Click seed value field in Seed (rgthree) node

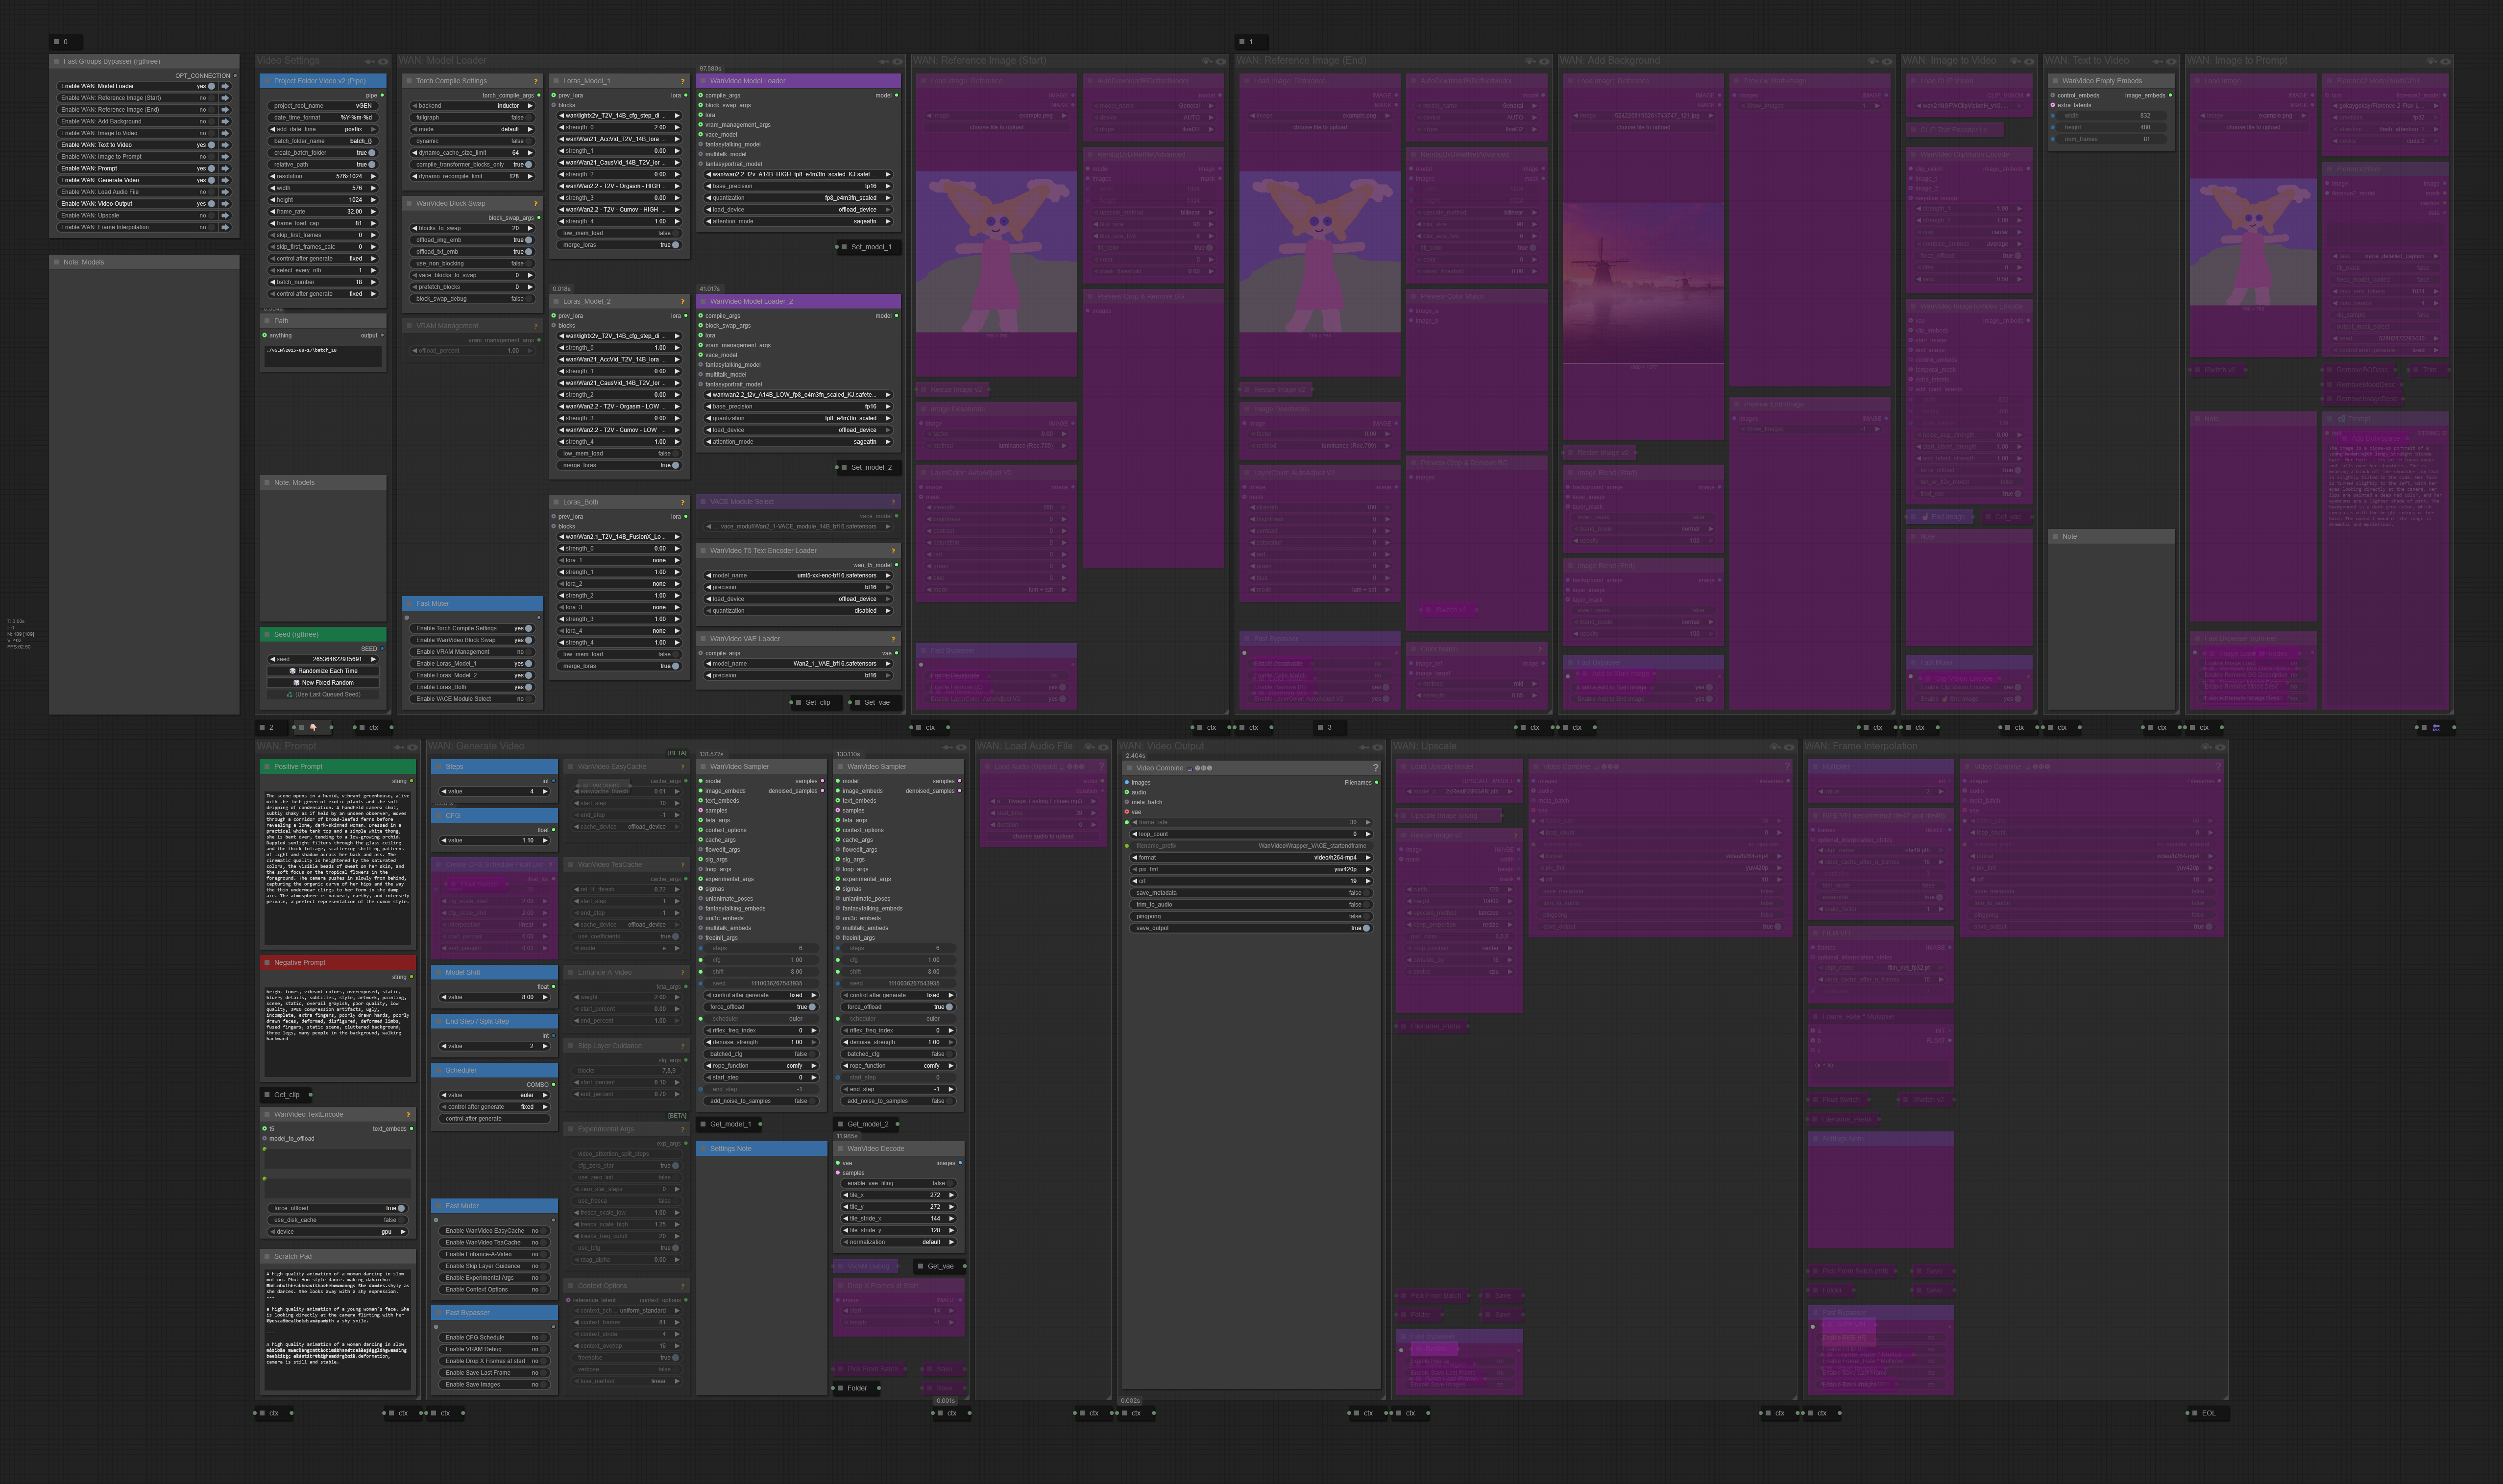click(324, 659)
